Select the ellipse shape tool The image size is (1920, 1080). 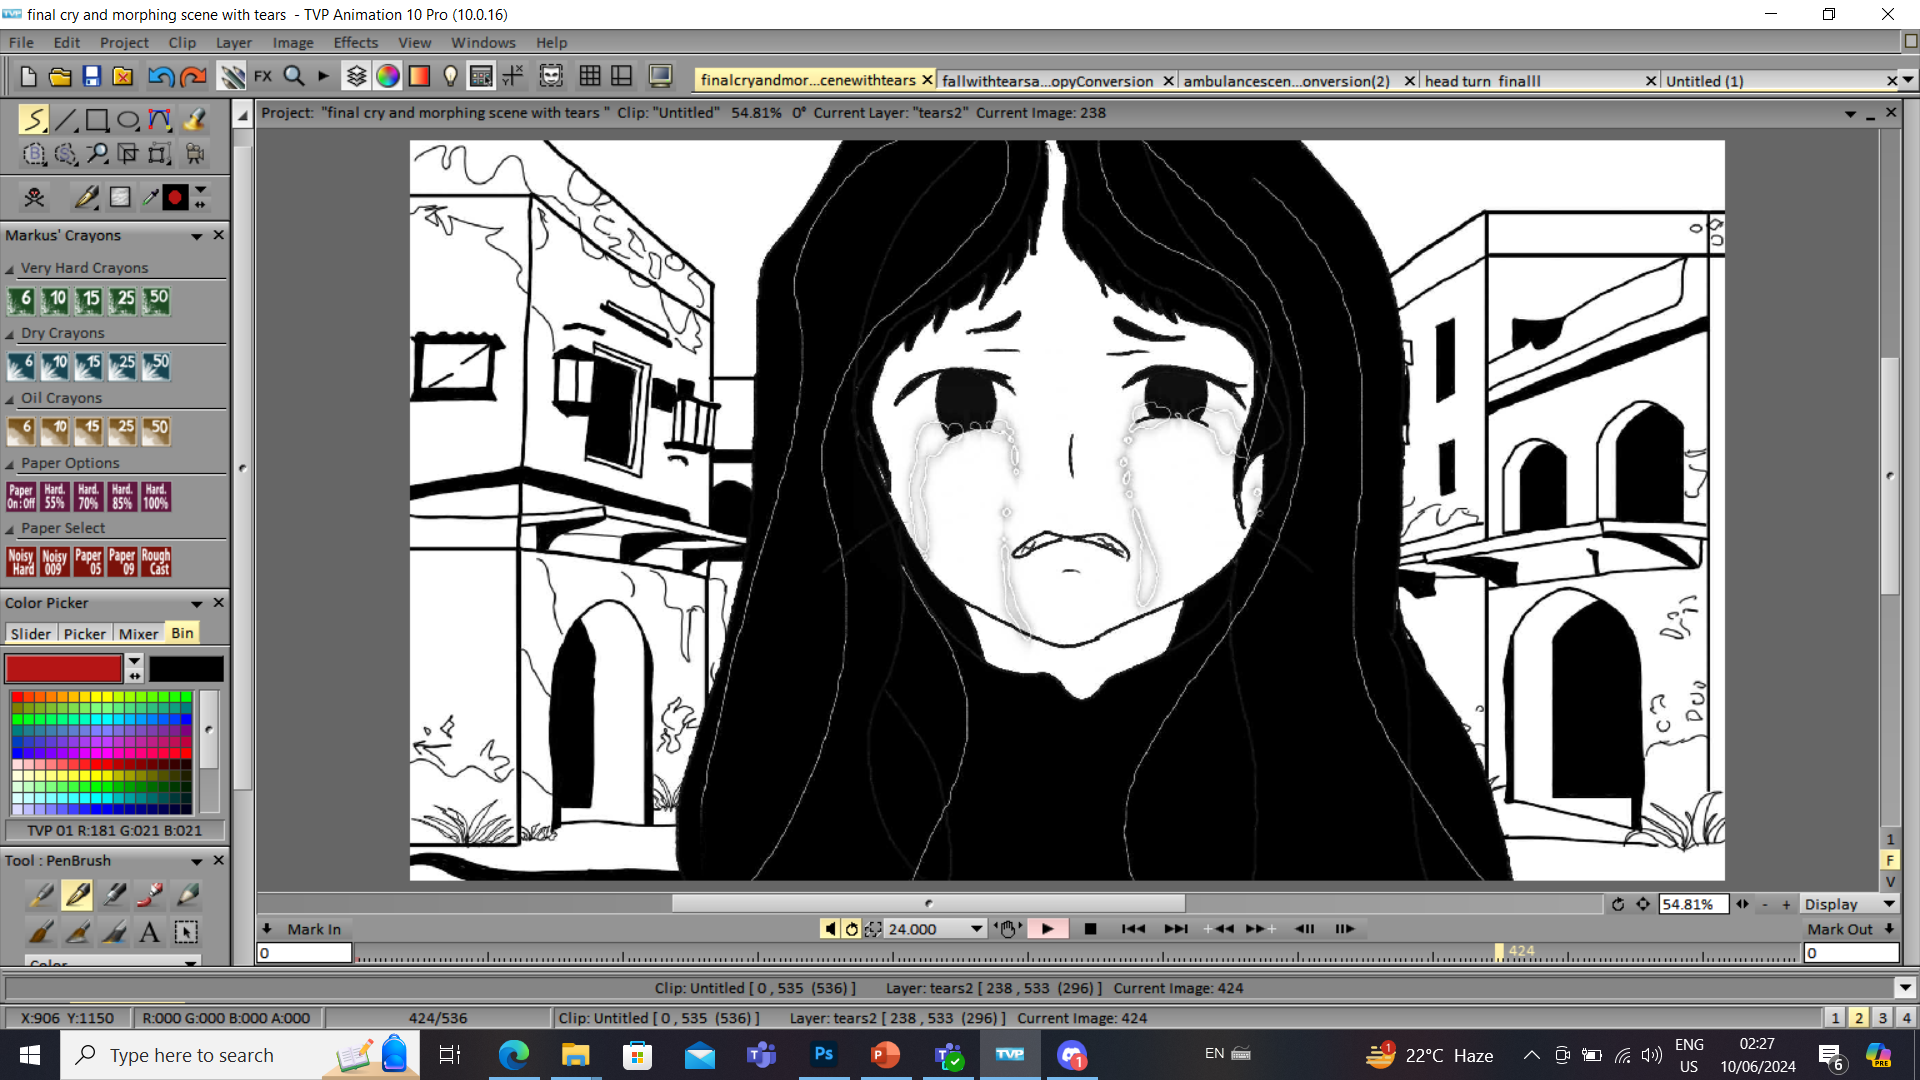pyautogui.click(x=128, y=120)
